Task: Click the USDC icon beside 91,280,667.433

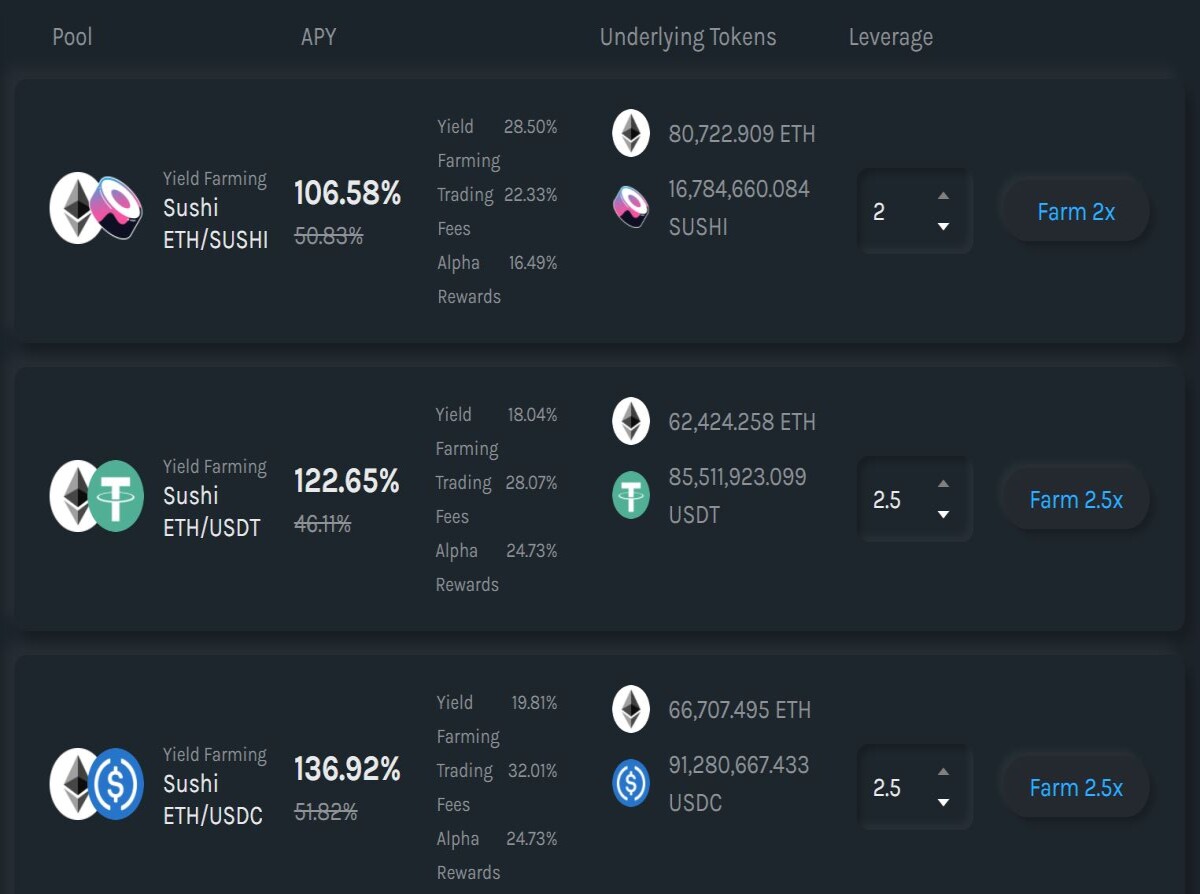Action: [630, 784]
